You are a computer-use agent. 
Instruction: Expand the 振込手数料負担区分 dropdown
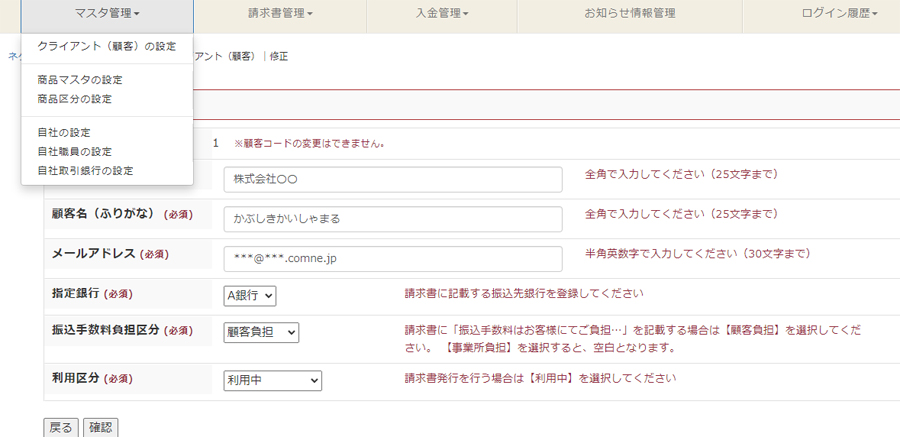[261, 332]
